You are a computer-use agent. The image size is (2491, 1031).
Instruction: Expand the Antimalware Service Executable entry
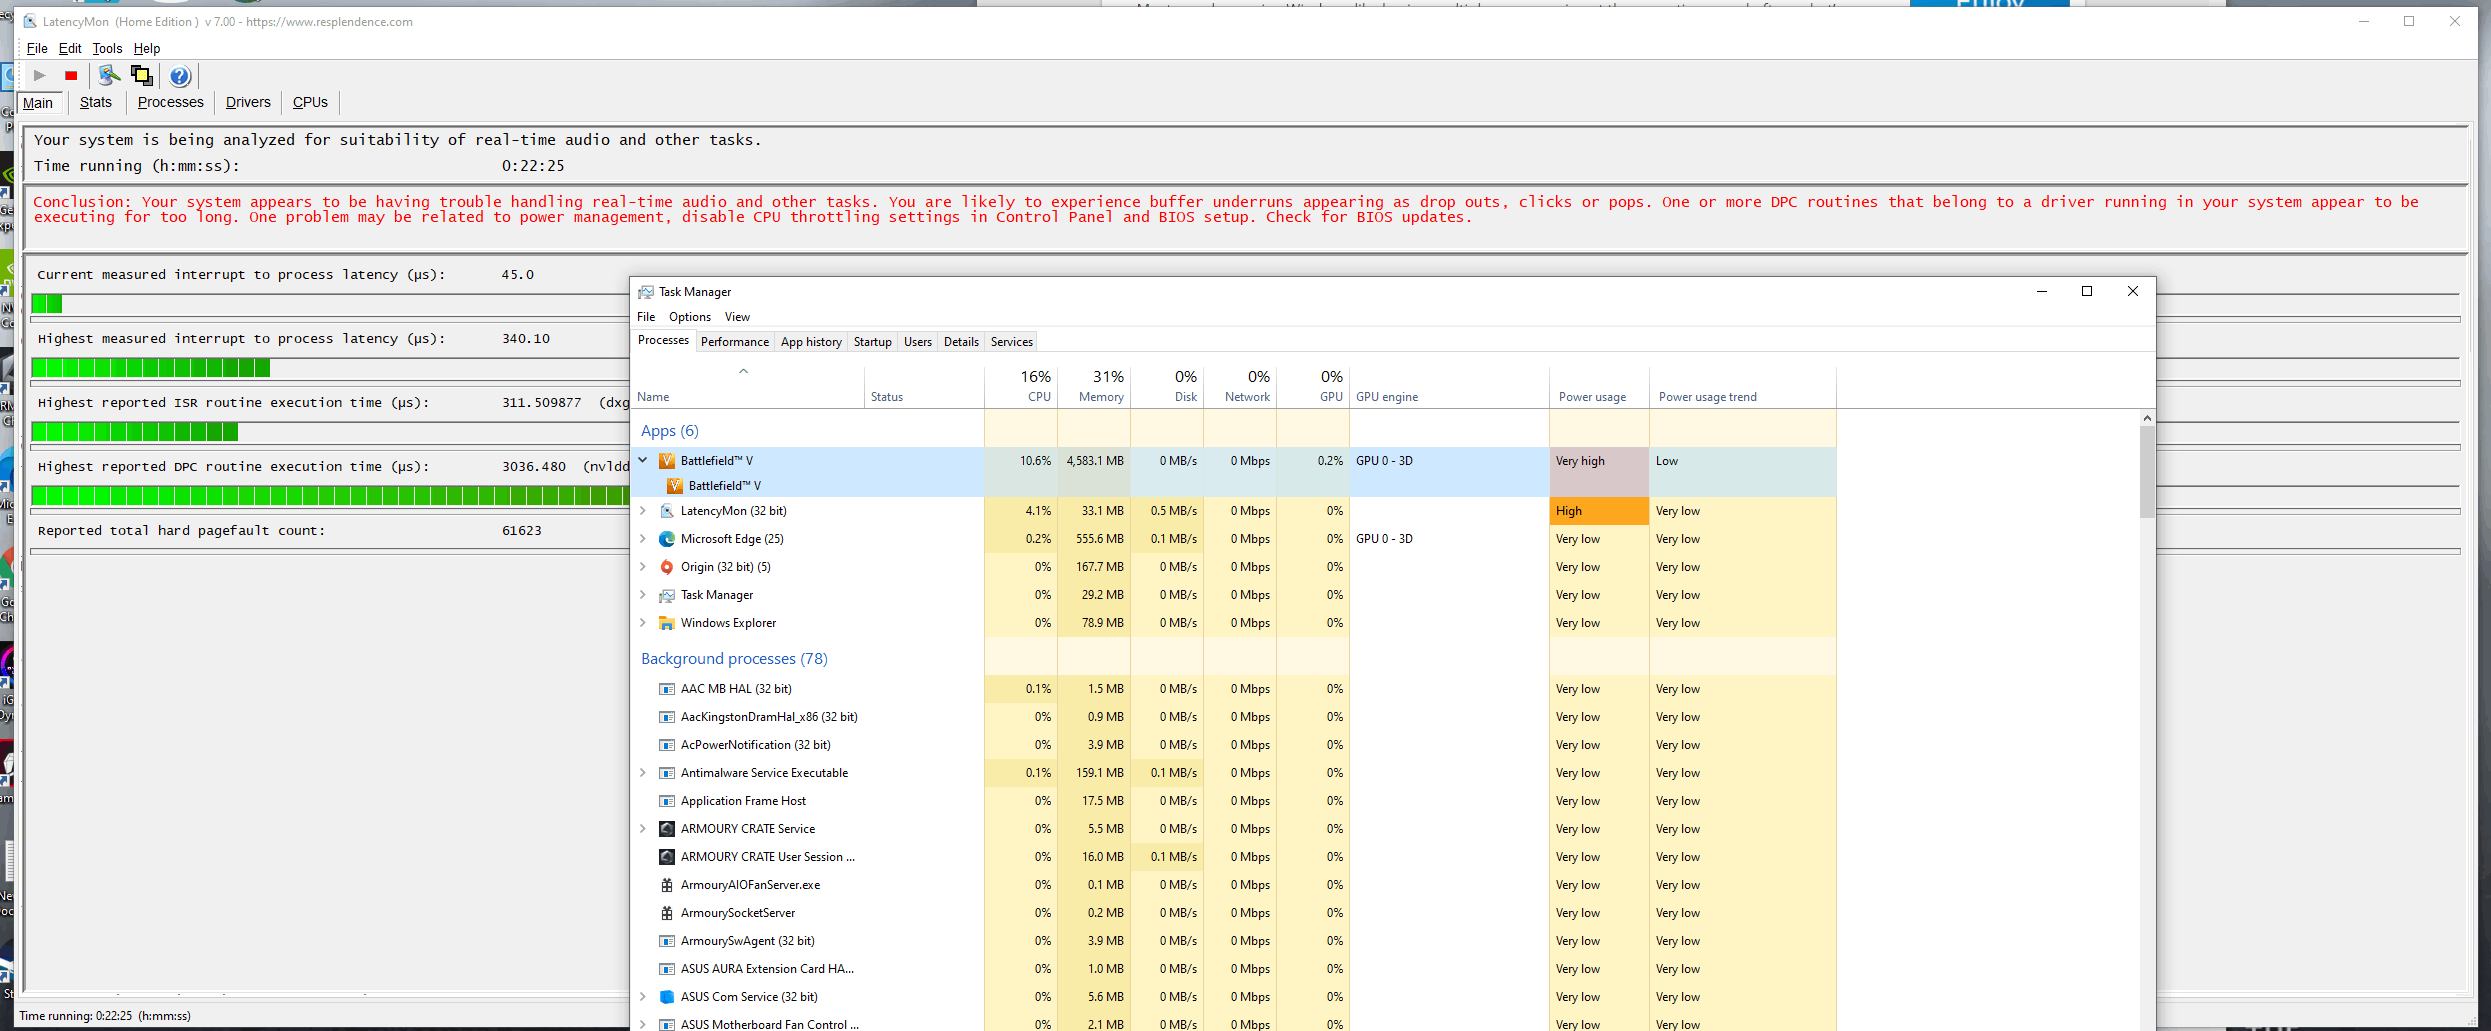643,773
